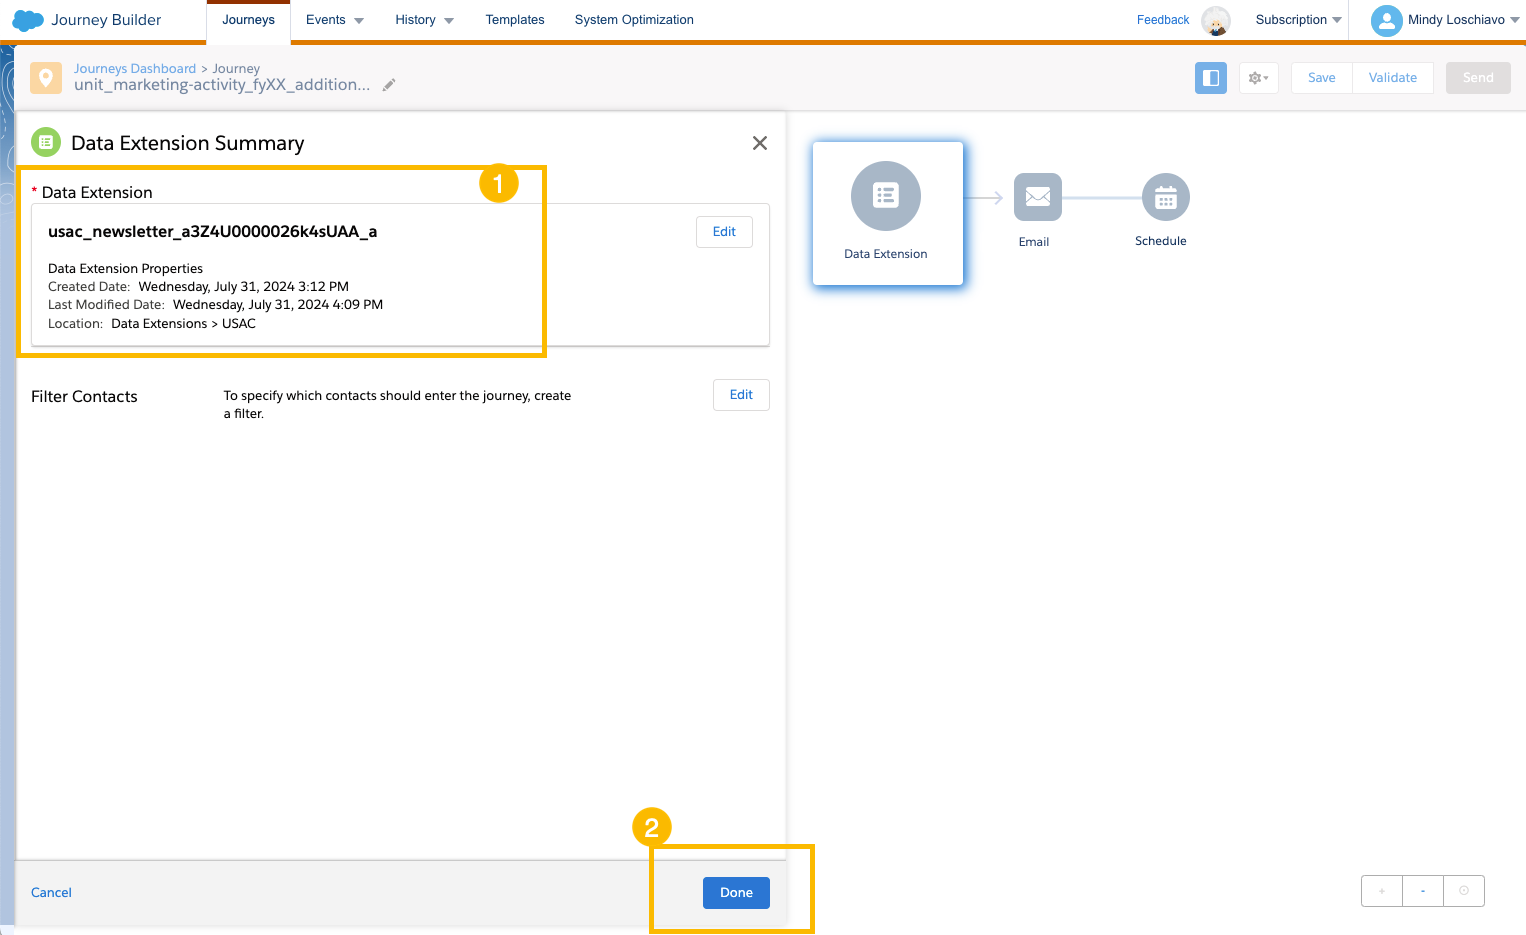Open the History dropdown menu
Viewport: 1526px width, 935px height.
tap(424, 19)
